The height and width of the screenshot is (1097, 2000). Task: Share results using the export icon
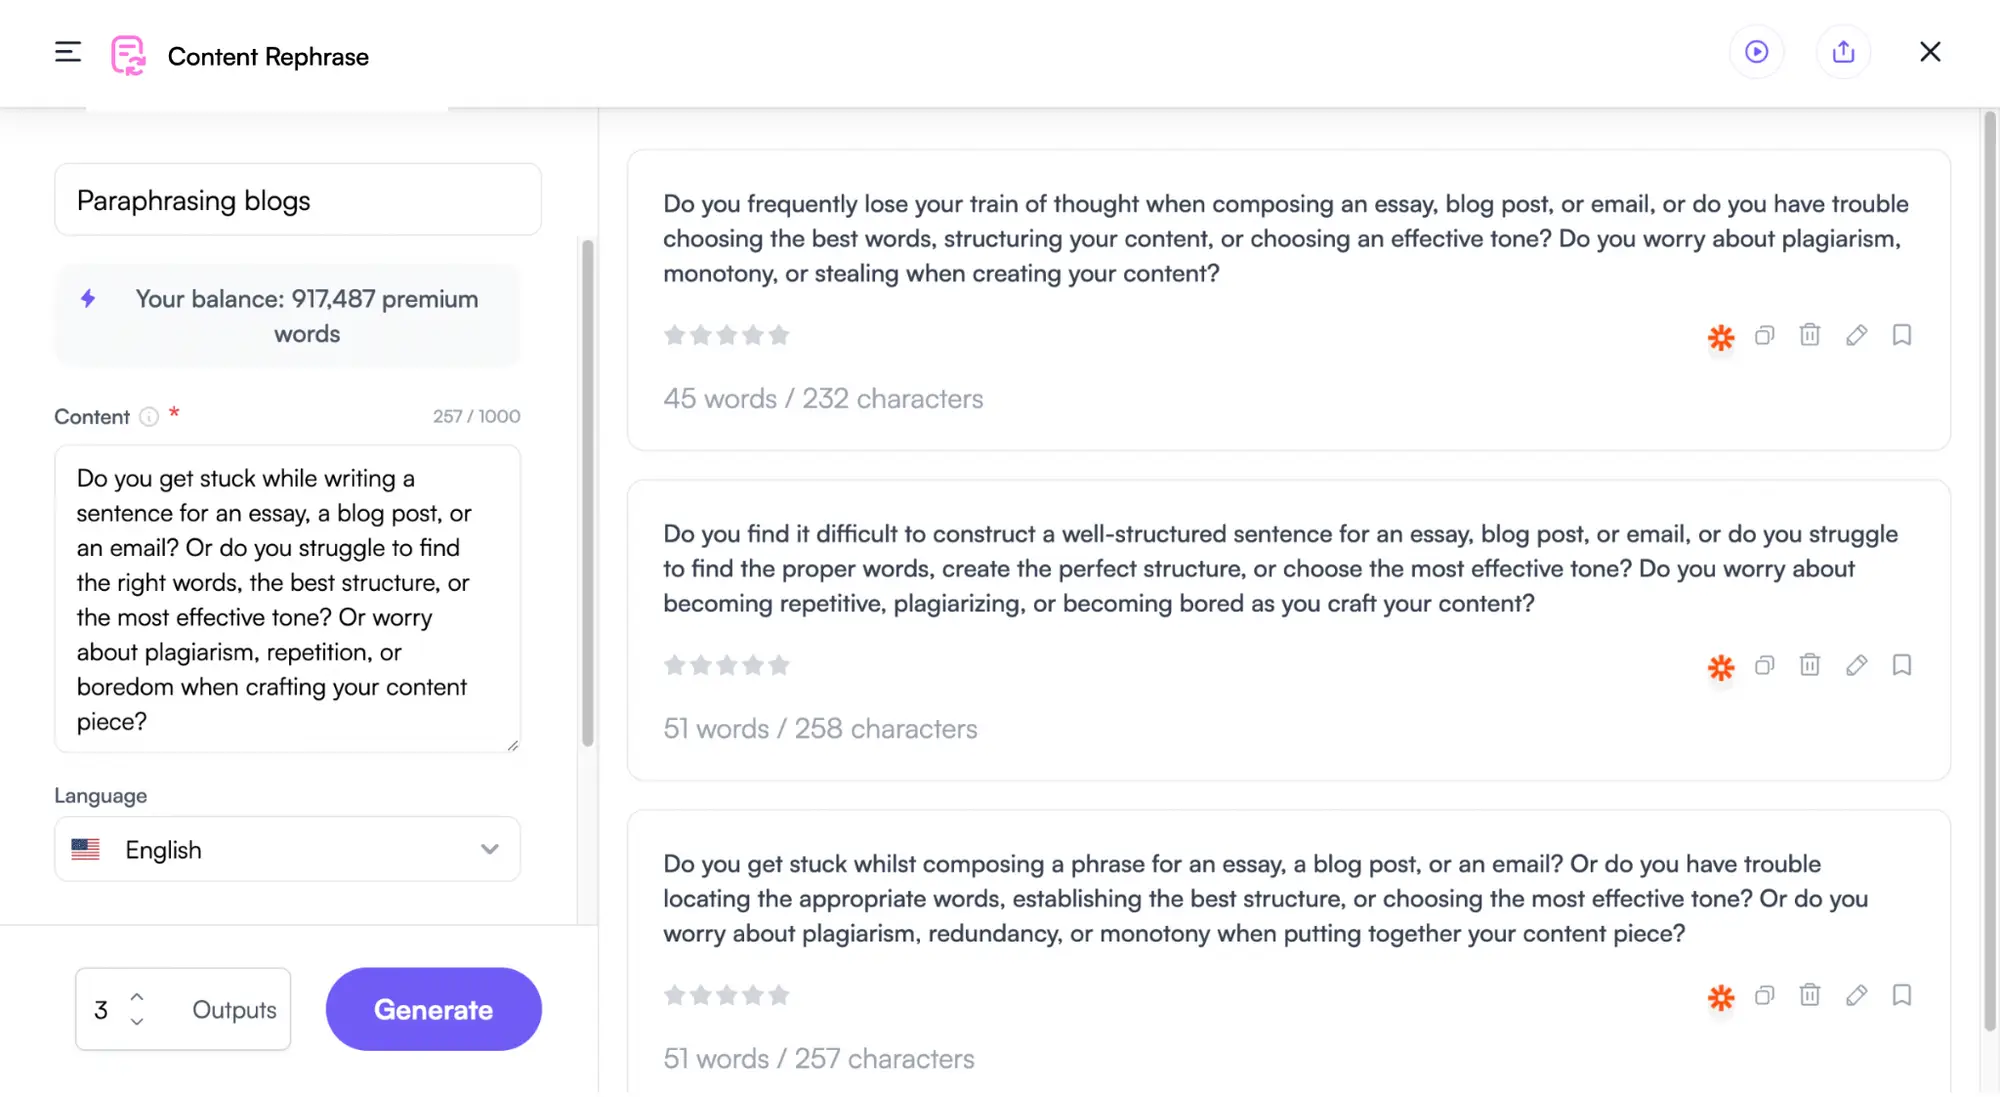pos(1843,51)
